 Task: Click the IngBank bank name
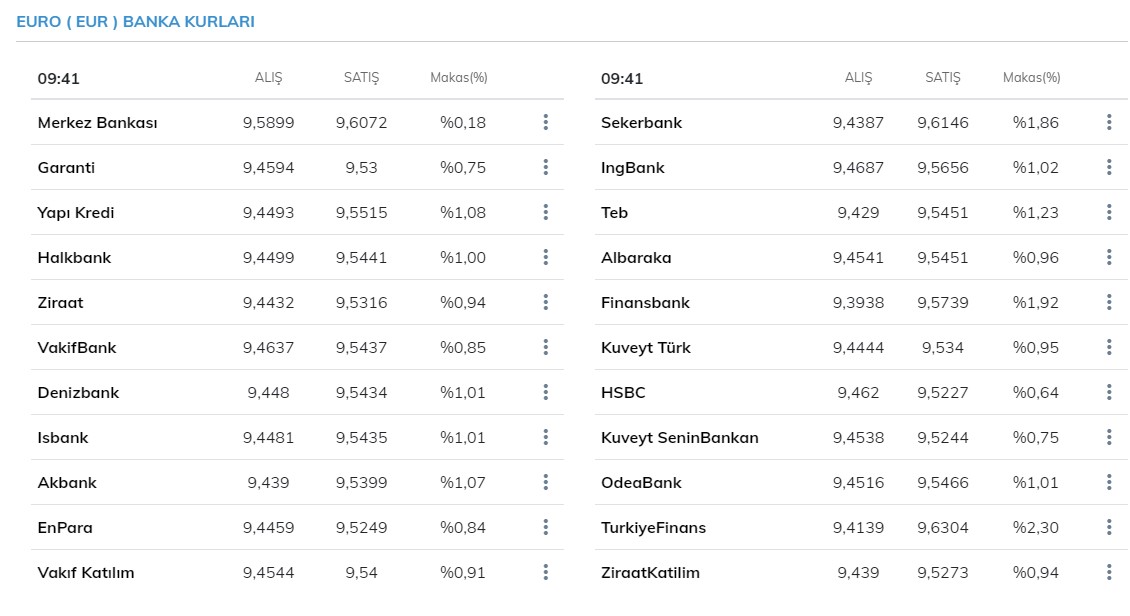(632, 167)
